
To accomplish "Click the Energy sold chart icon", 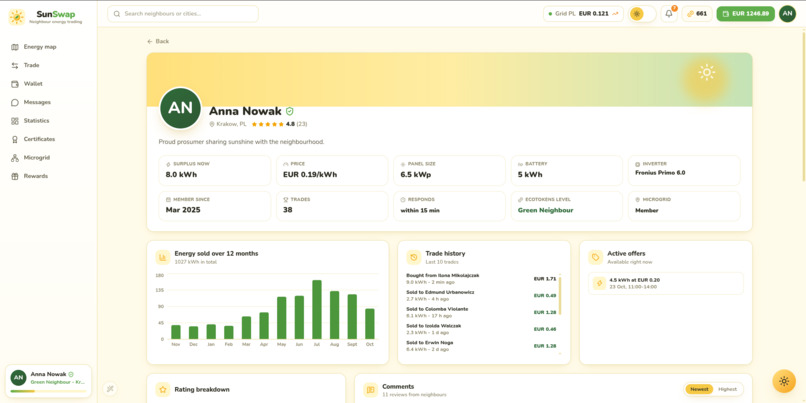I will (163, 257).
